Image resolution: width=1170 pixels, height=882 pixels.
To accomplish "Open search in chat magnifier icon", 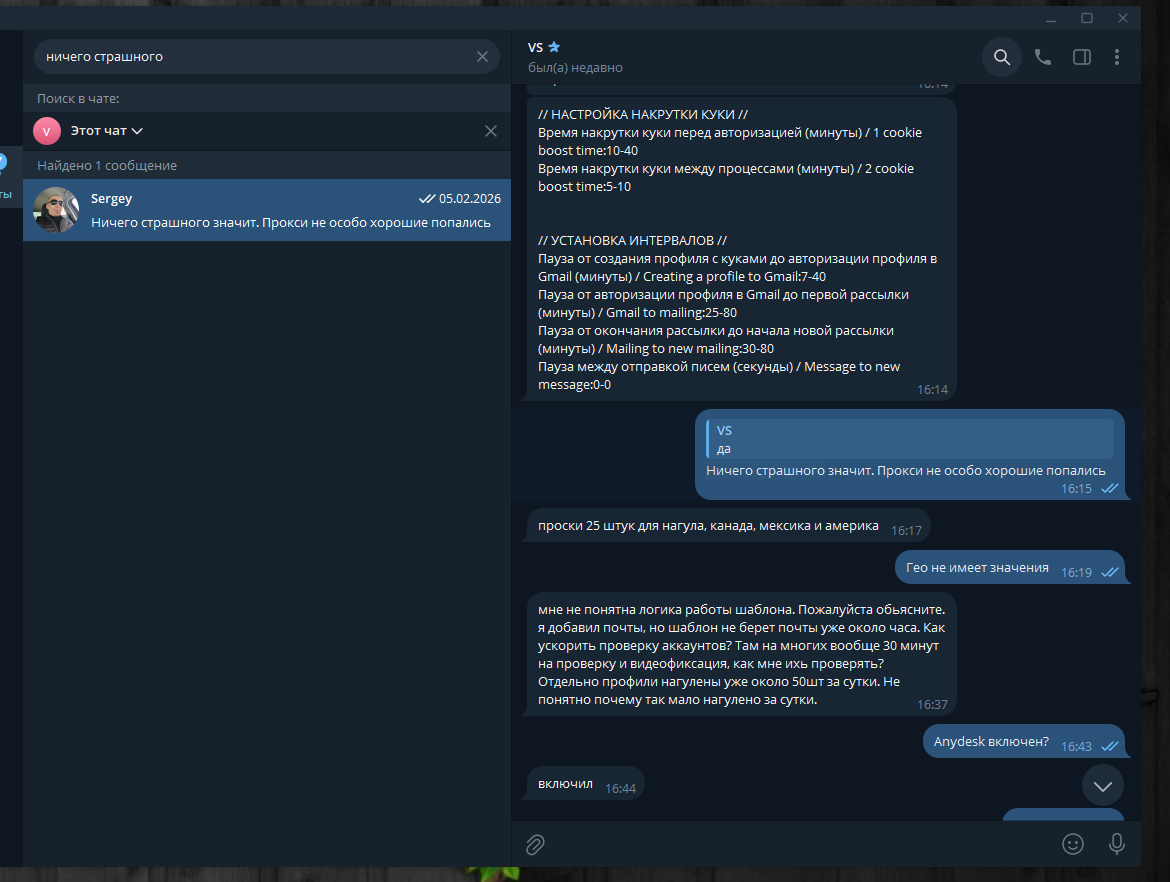I will (x=1001, y=57).
